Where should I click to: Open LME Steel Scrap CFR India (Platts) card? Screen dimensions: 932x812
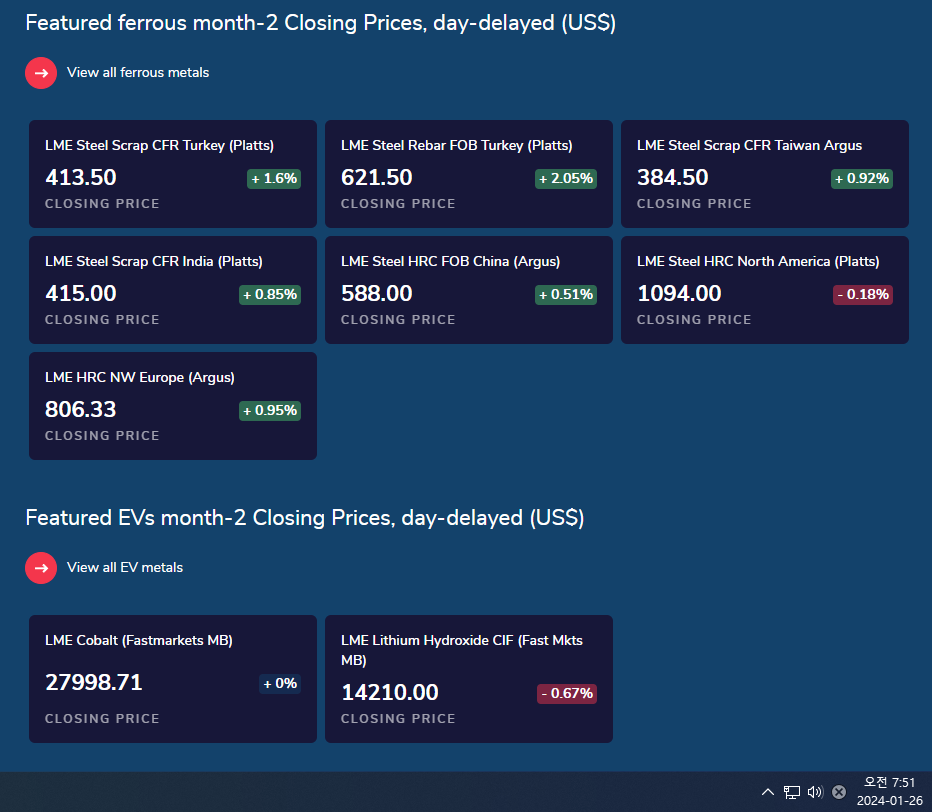(173, 290)
